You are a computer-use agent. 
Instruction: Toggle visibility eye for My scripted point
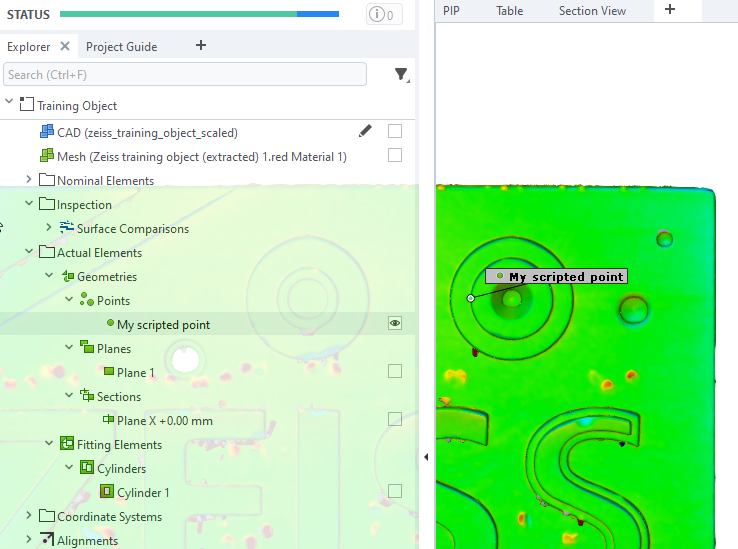pos(395,323)
